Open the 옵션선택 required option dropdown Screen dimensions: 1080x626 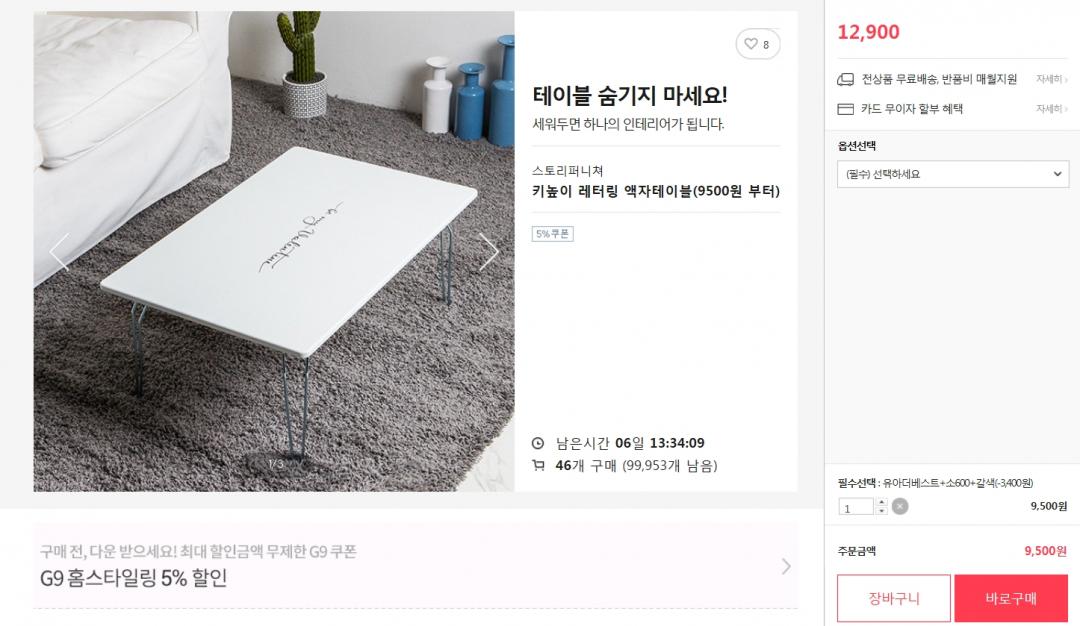953,174
